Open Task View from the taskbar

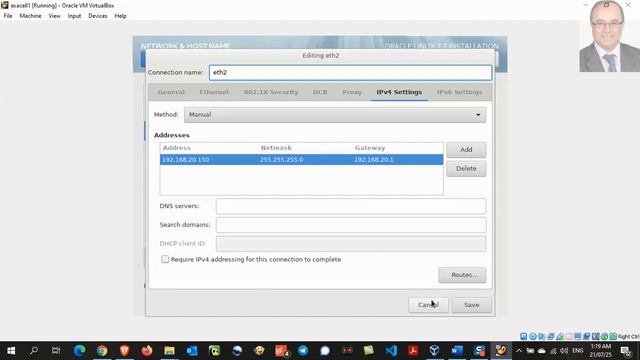coord(56,351)
